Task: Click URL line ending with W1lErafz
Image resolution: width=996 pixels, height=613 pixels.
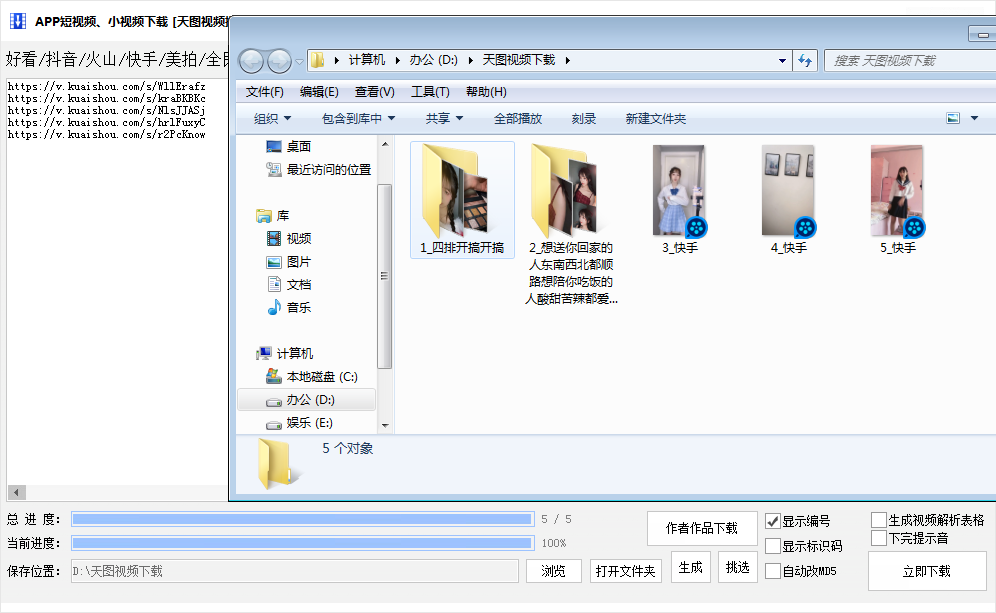Action: pyautogui.click(x=107, y=86)
